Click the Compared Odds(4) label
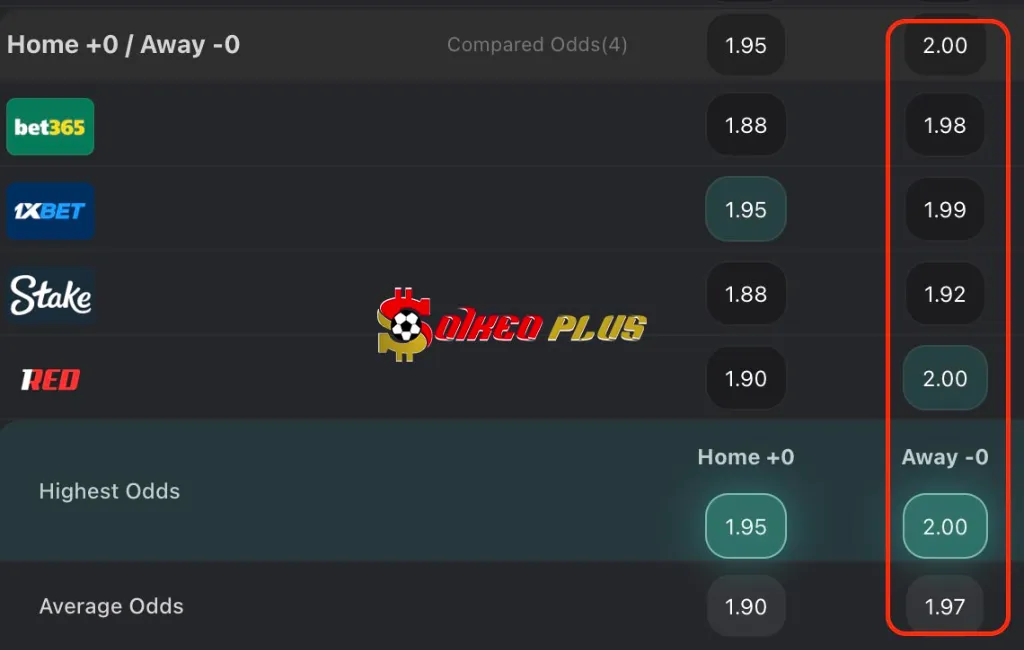 pos(537,44)
